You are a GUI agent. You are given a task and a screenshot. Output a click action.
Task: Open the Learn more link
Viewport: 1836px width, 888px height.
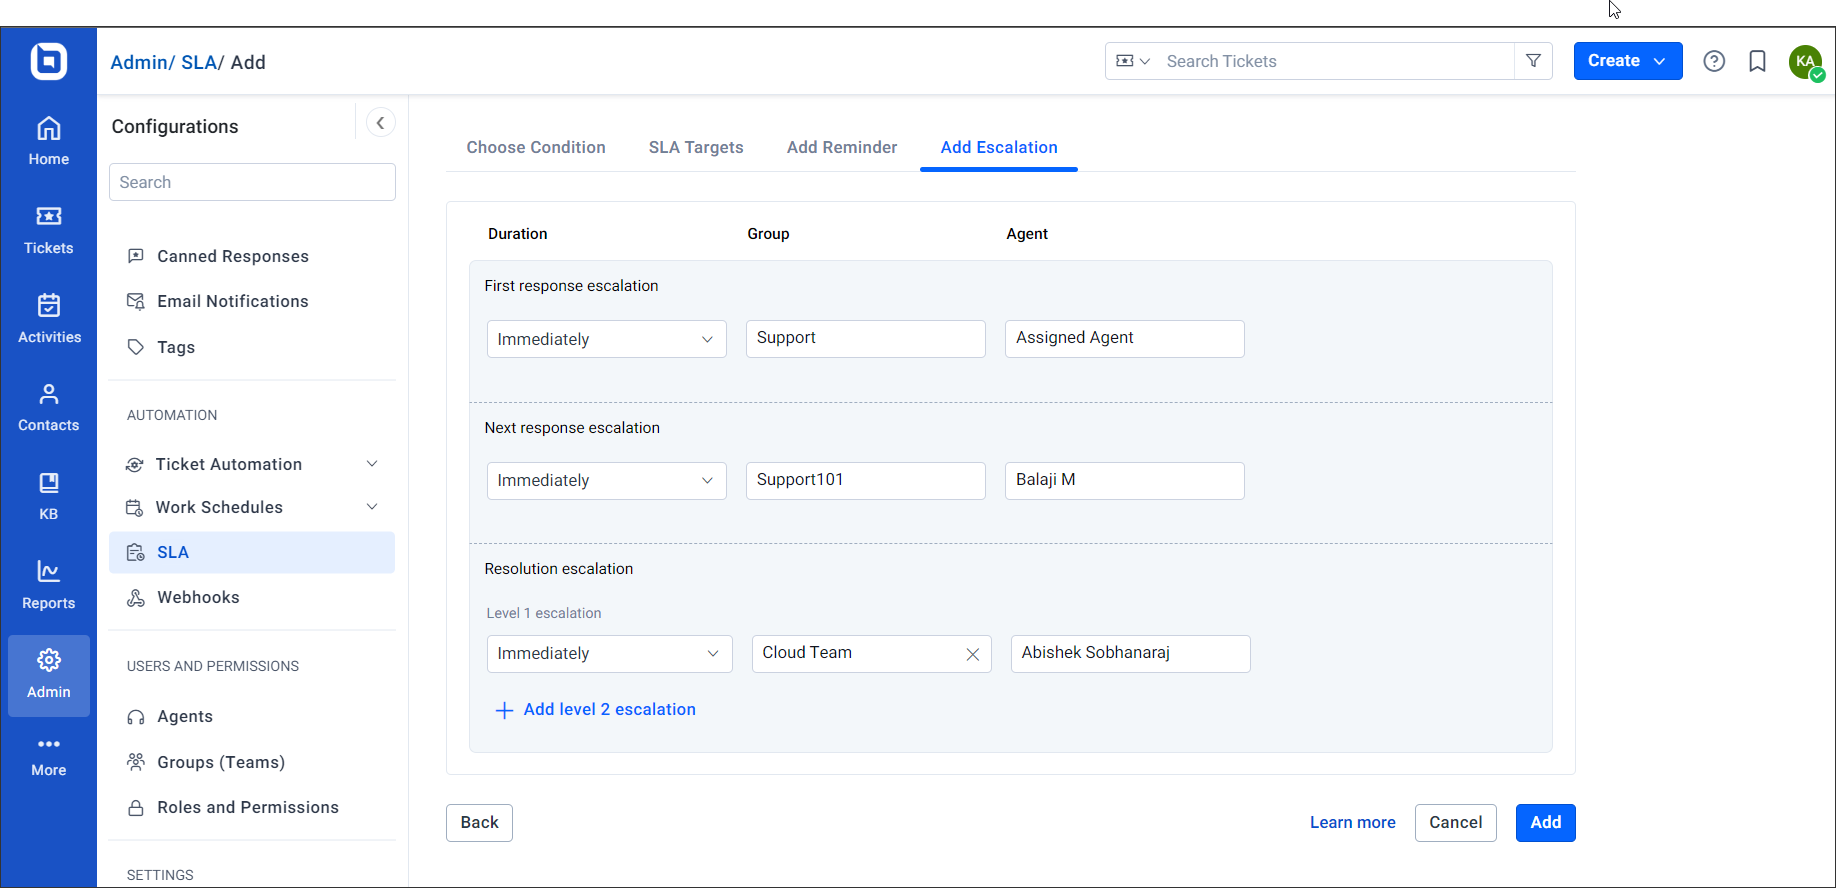[1353, 823]
